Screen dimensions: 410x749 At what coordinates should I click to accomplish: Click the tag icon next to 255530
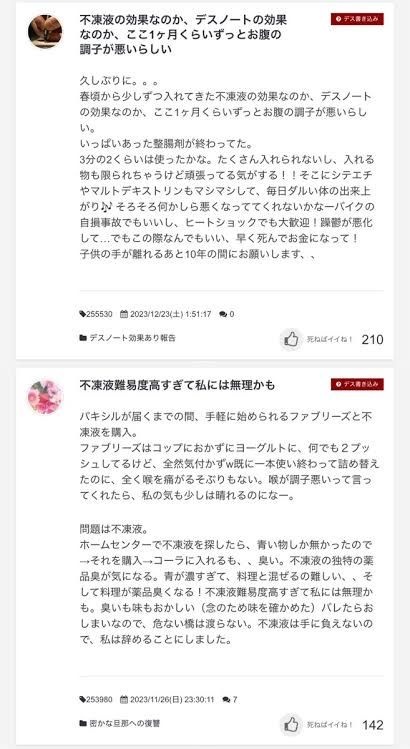[82, 314]
